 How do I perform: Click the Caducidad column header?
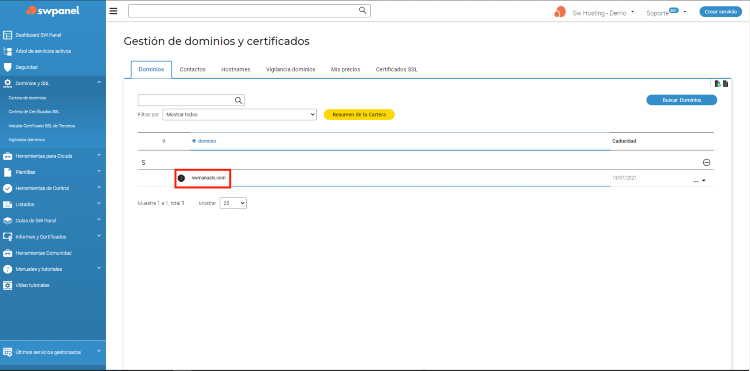[x=624, y=141]
